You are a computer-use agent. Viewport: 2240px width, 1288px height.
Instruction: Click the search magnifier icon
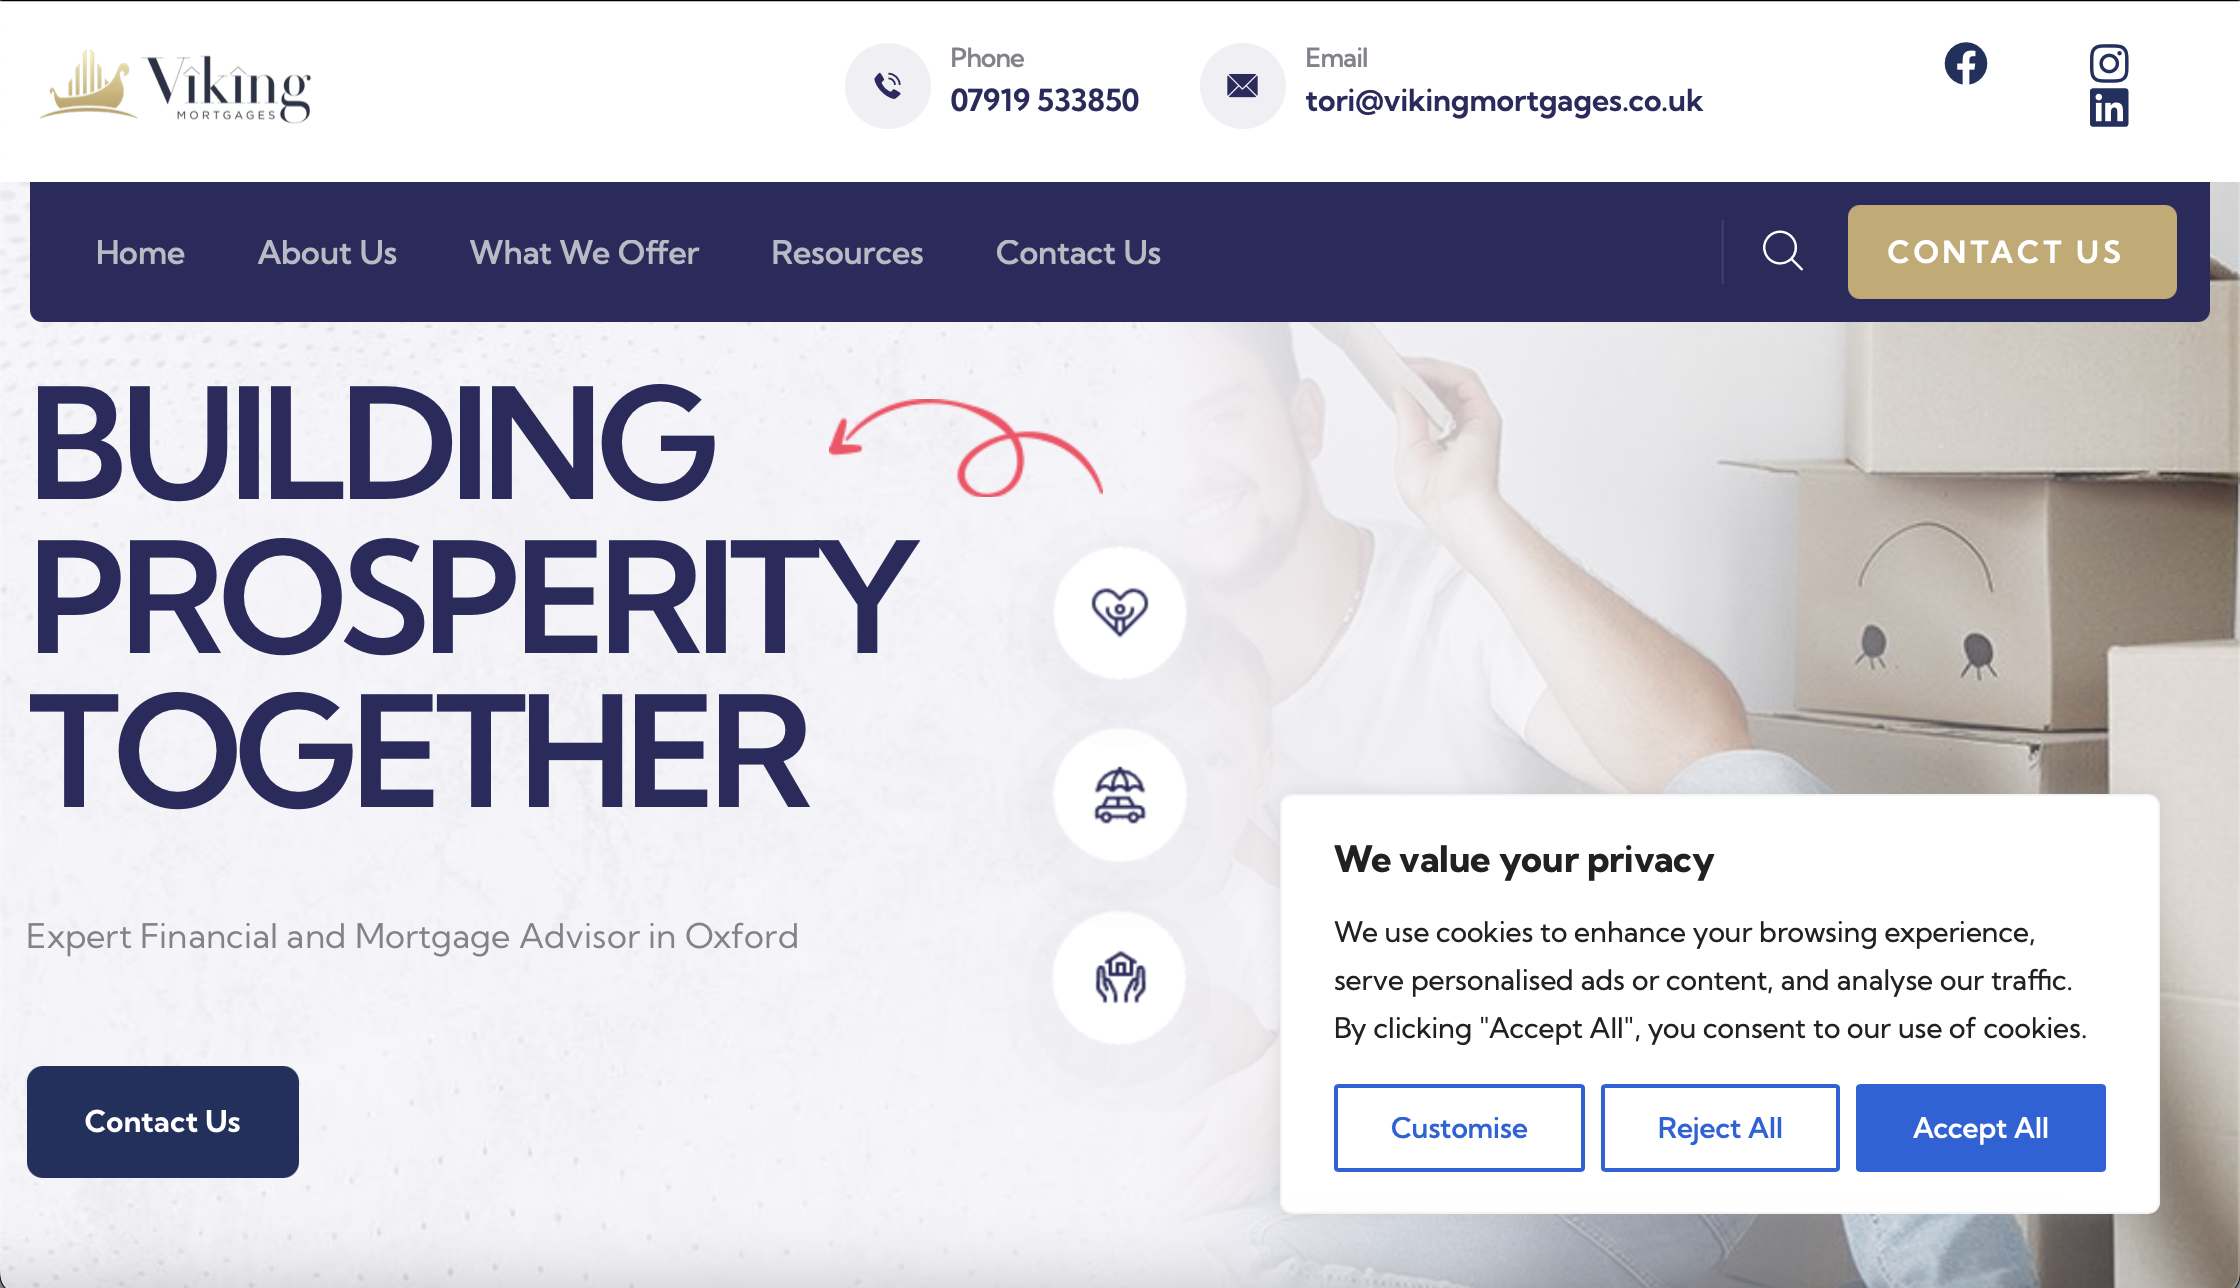coord(1783,251)
